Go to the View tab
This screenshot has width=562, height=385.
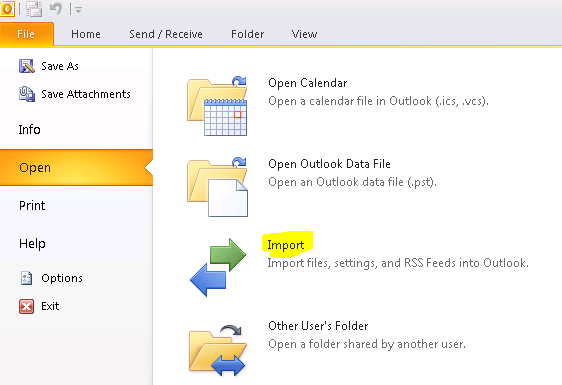[304, 34]
